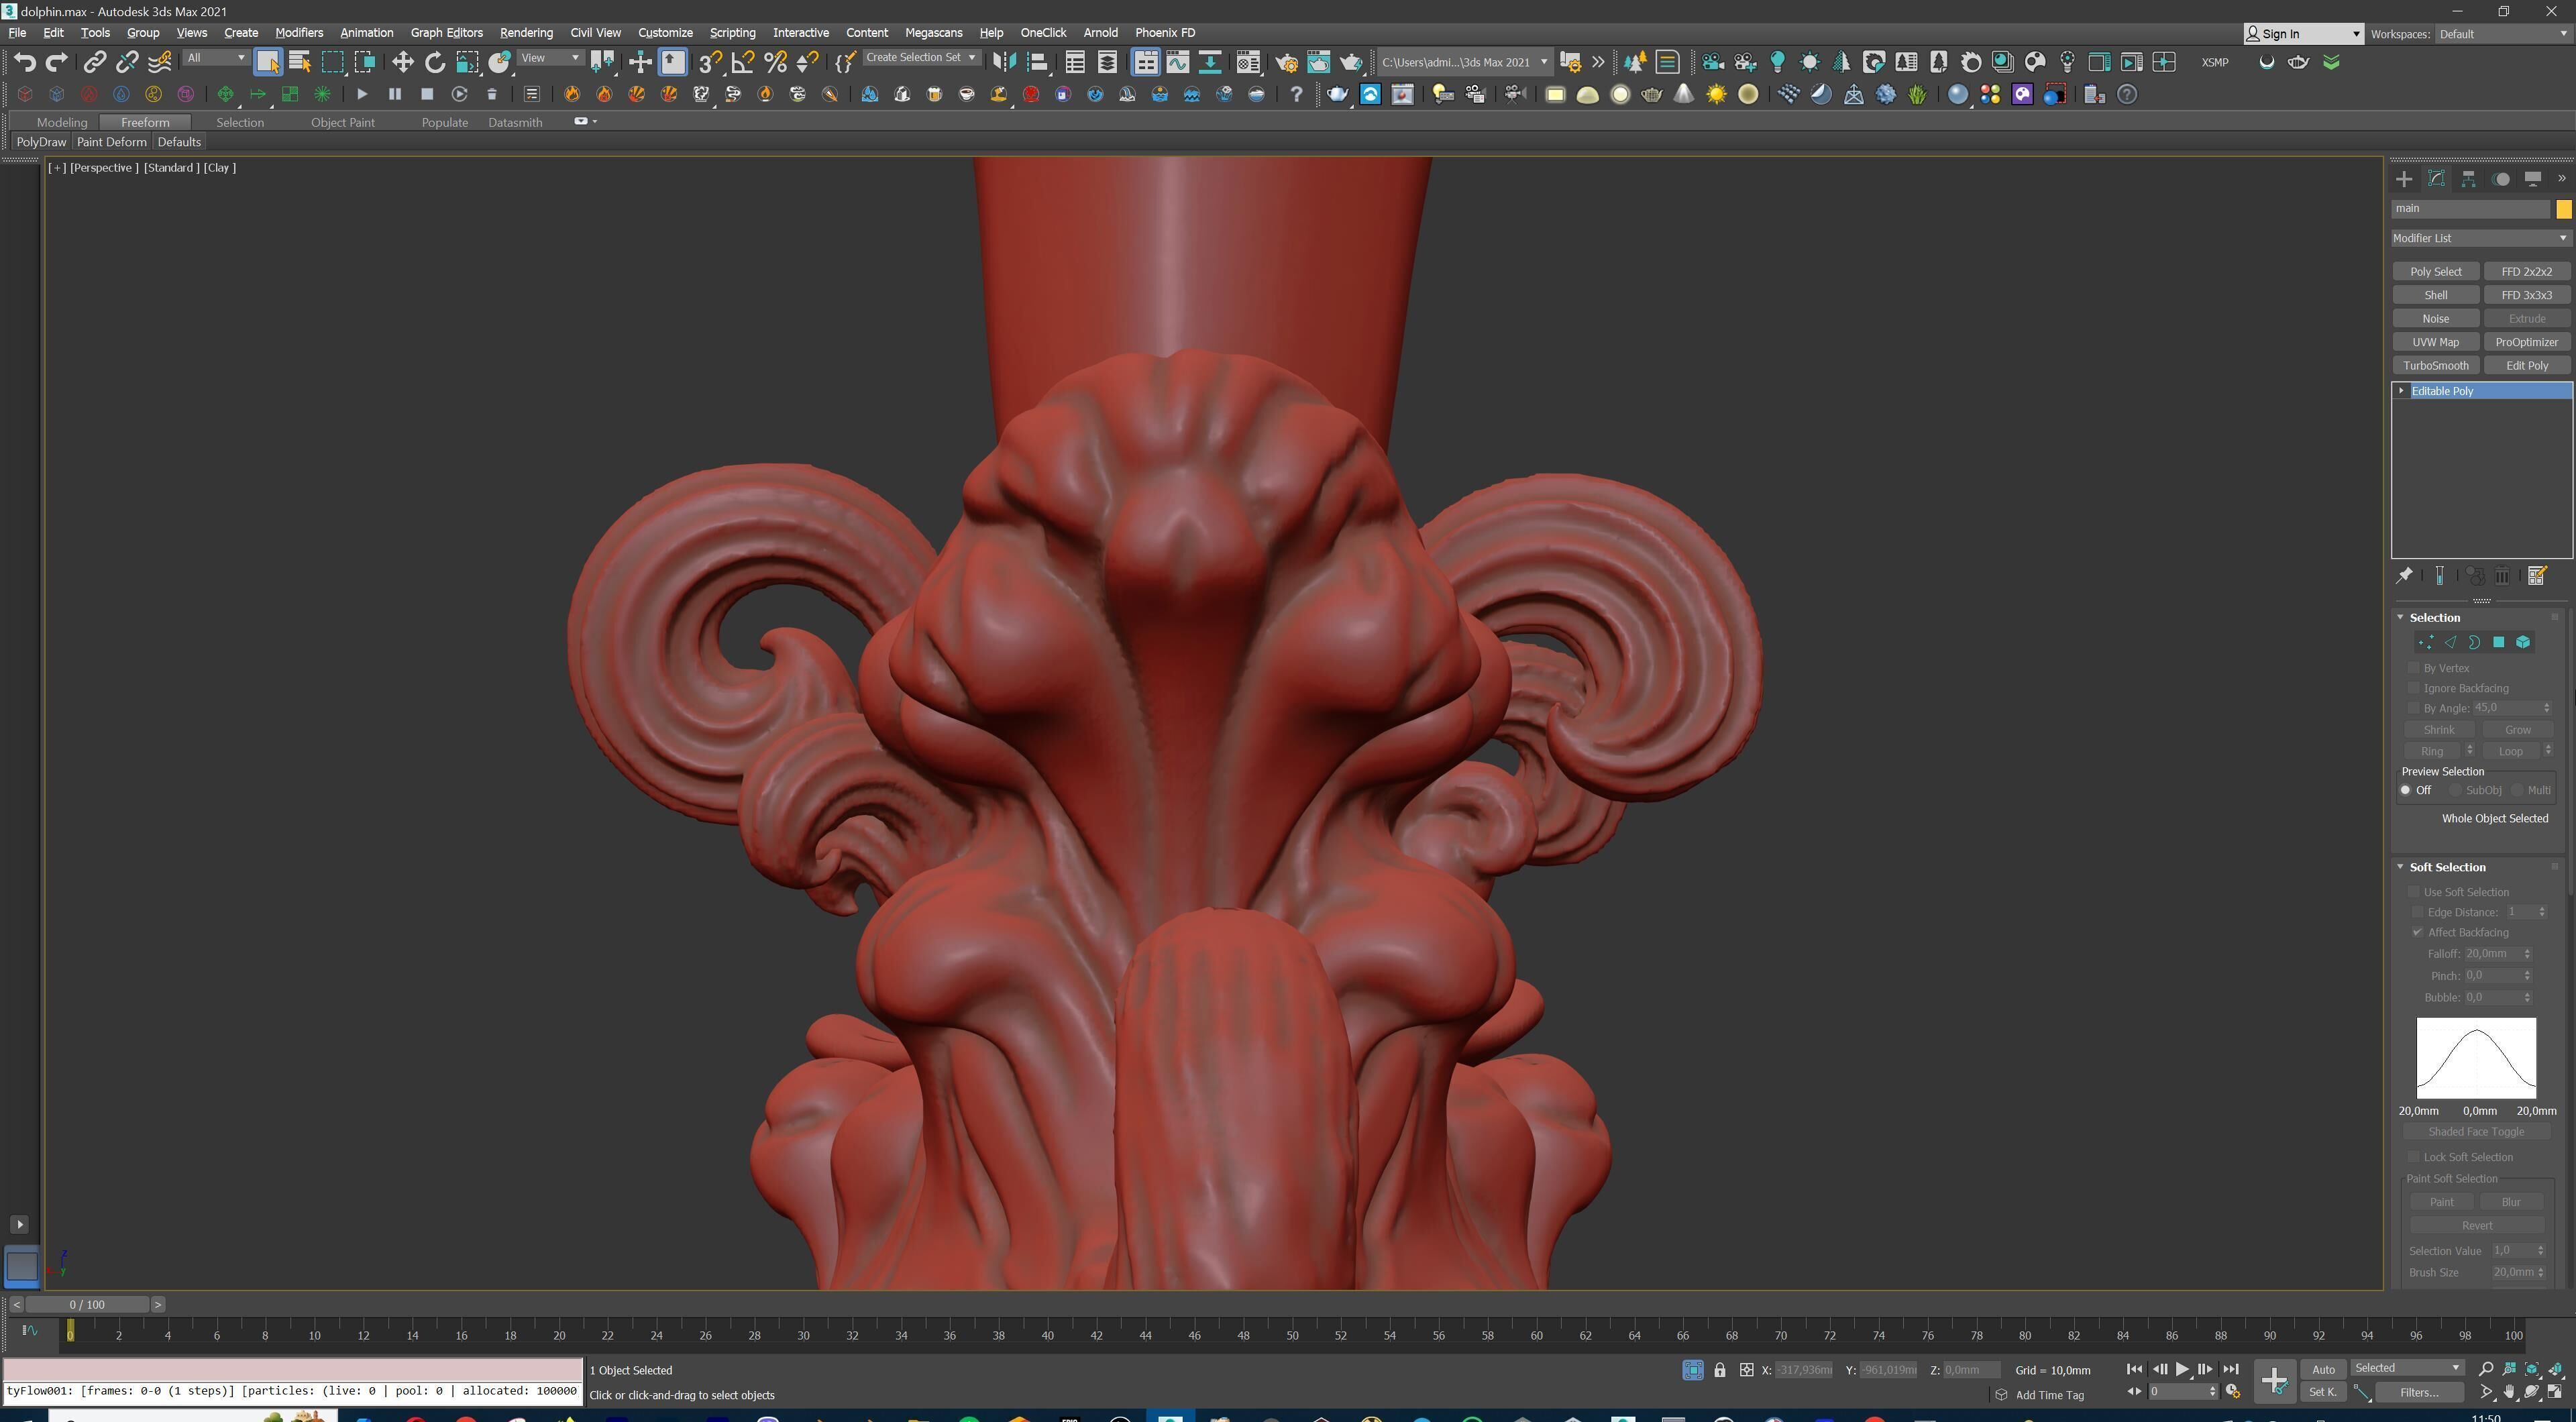Toggle the Angle Snap icon
Viewport: 2576px width, 1422px height.
(x=742, y=62)
